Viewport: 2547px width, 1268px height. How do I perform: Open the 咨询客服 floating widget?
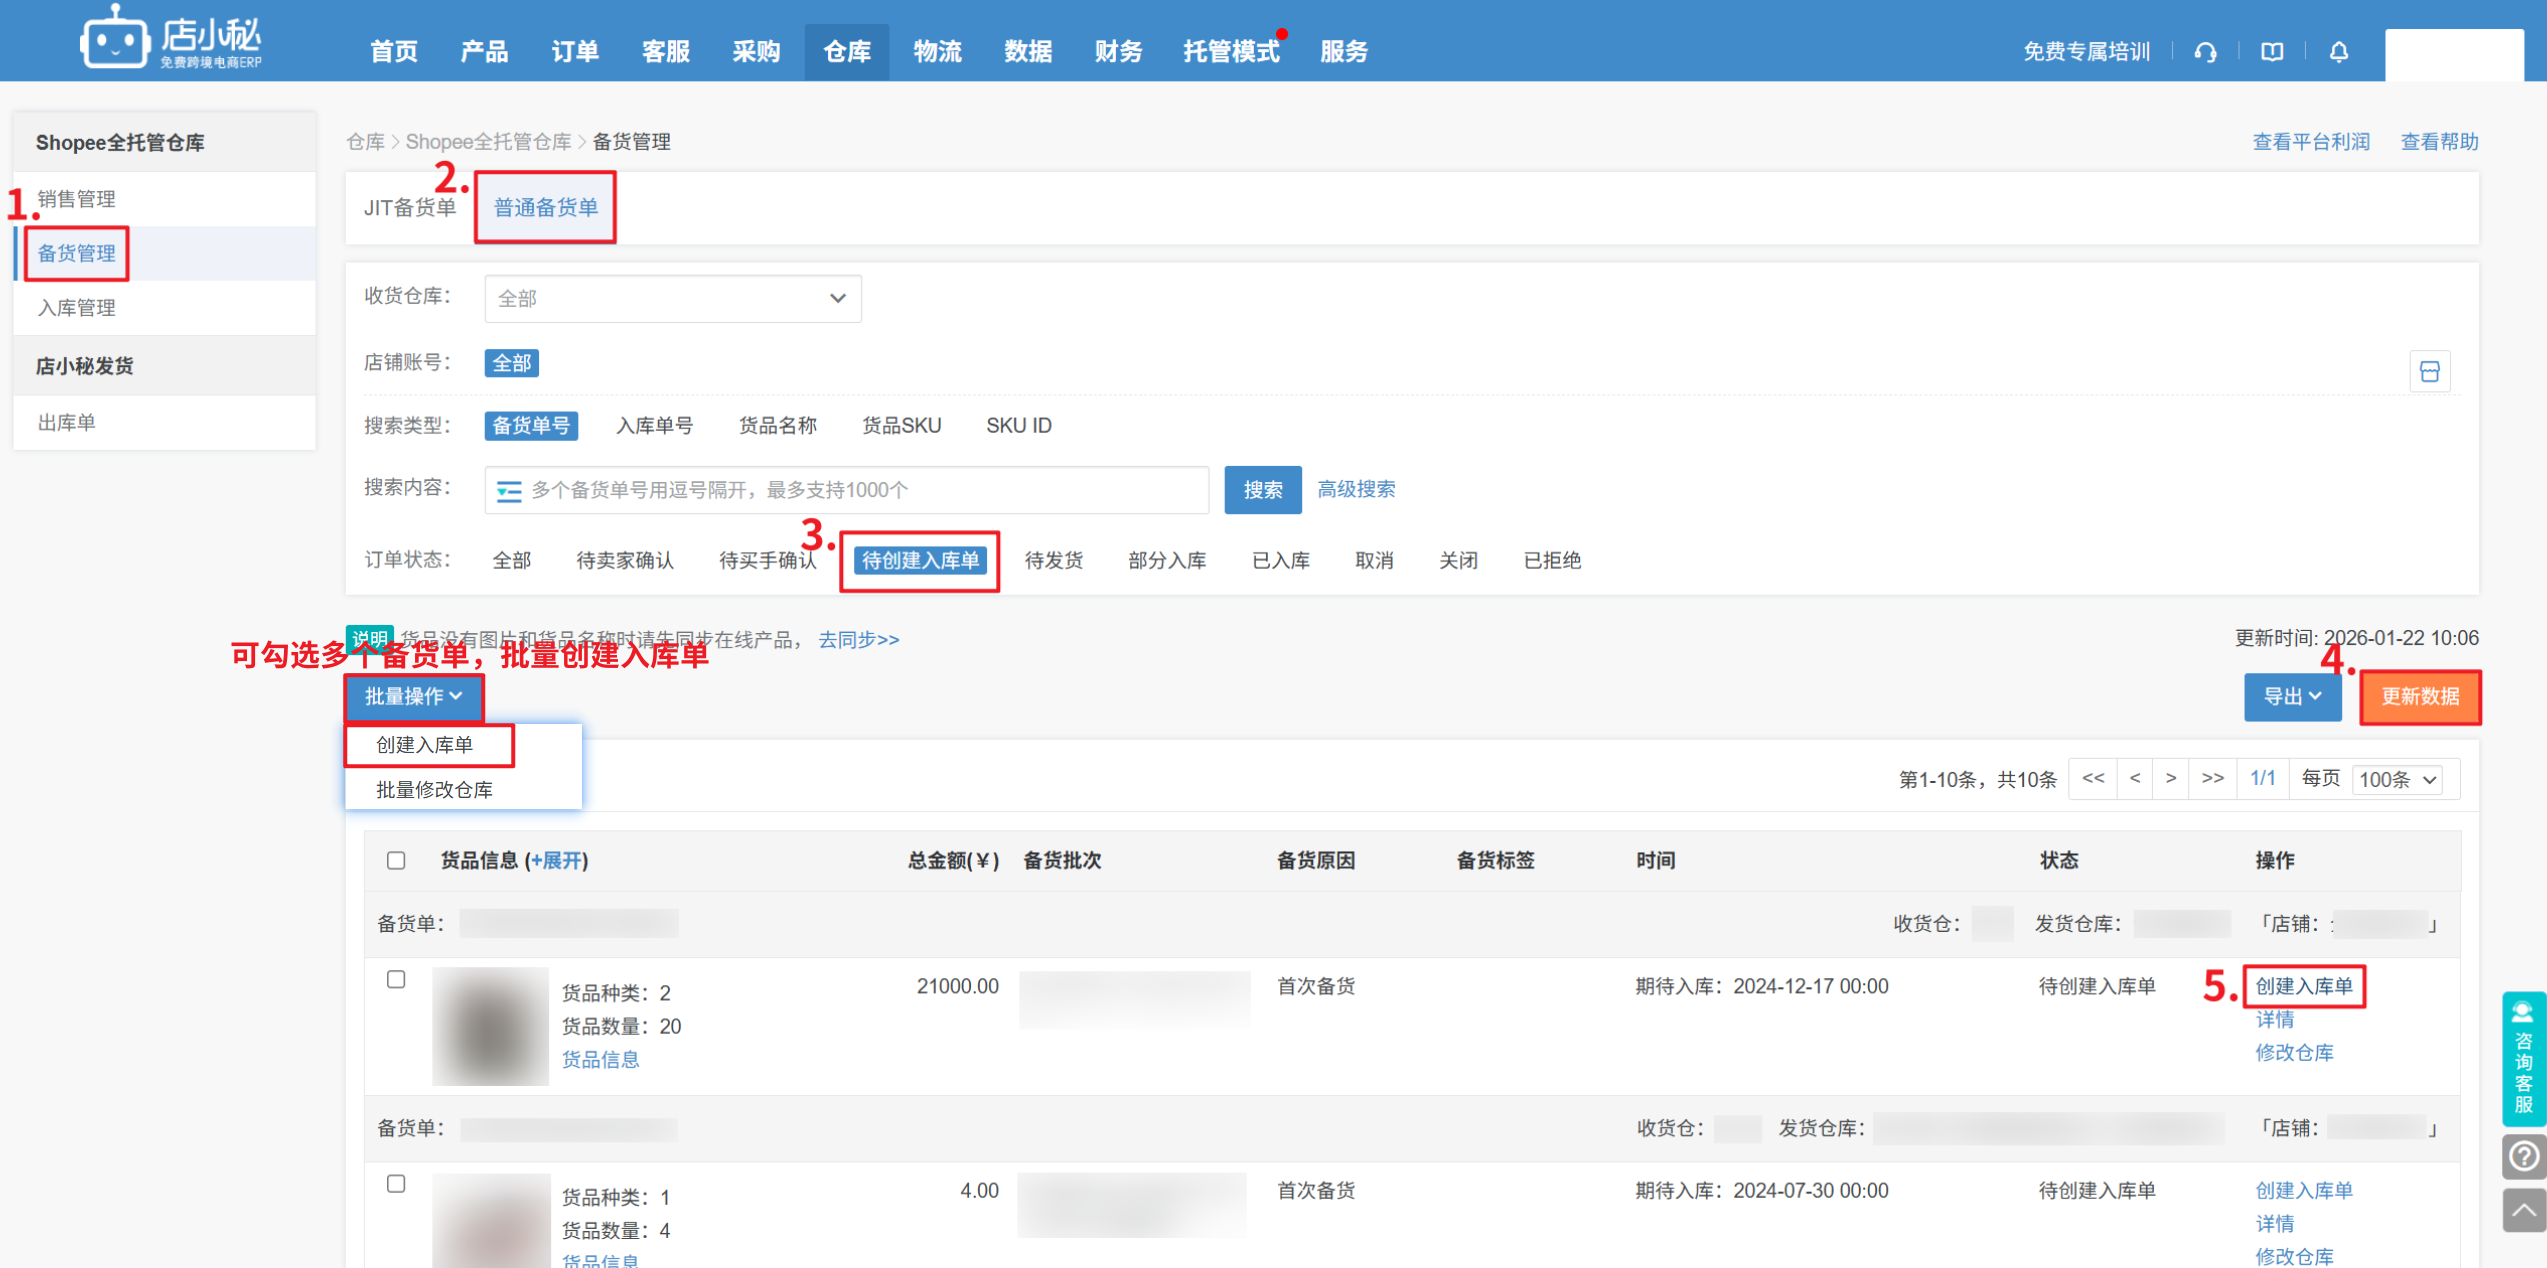[2523, 1058]
